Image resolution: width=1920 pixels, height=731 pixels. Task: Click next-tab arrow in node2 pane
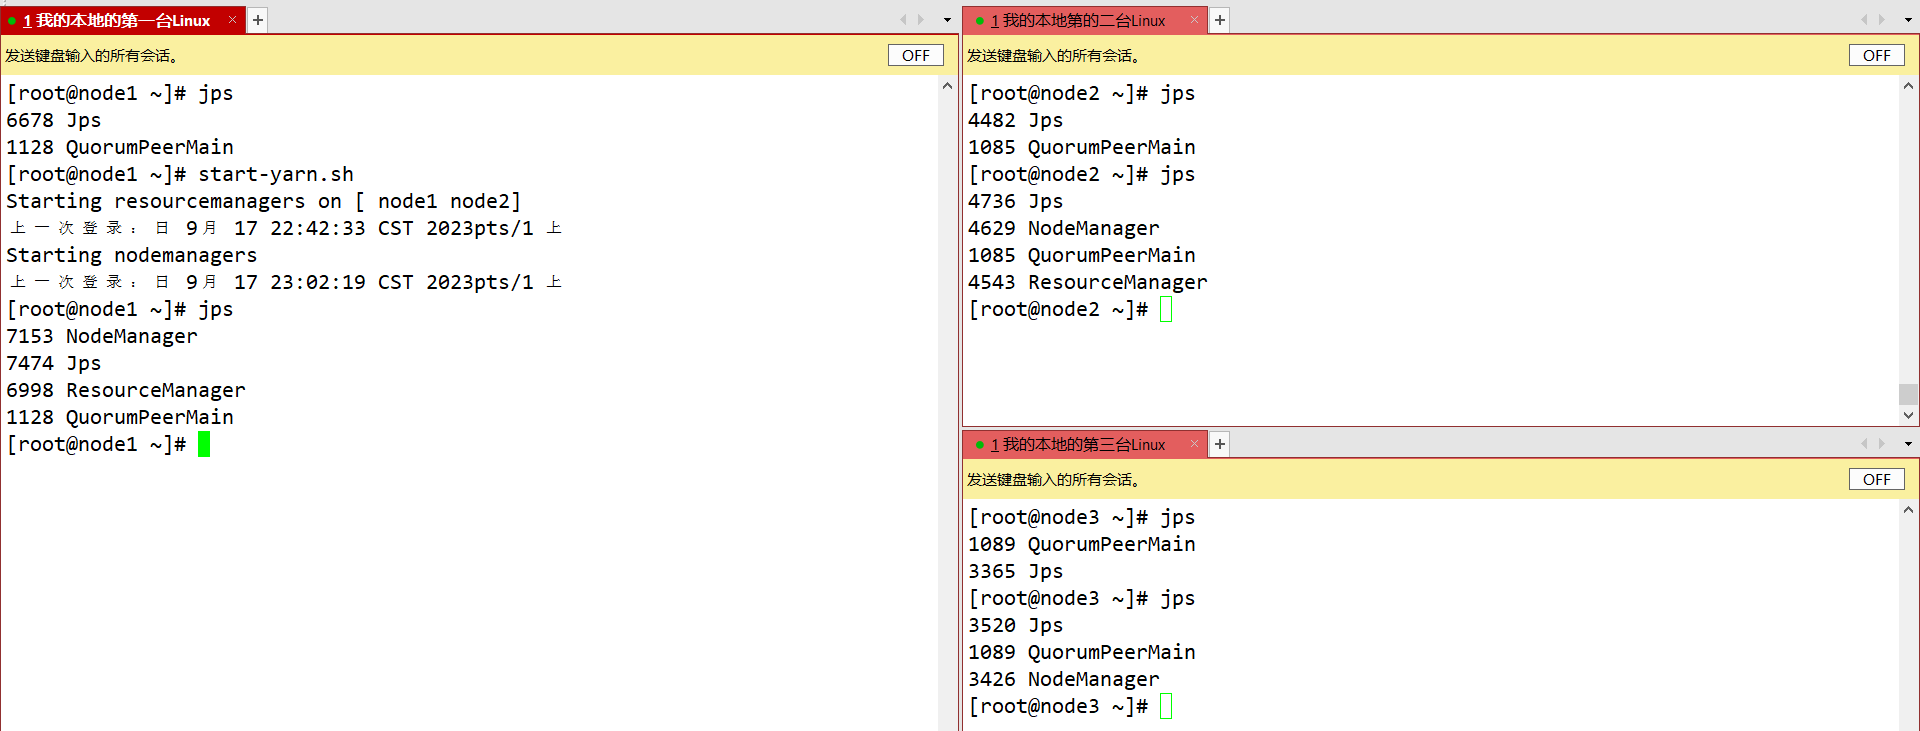(x=1882, y=20)
